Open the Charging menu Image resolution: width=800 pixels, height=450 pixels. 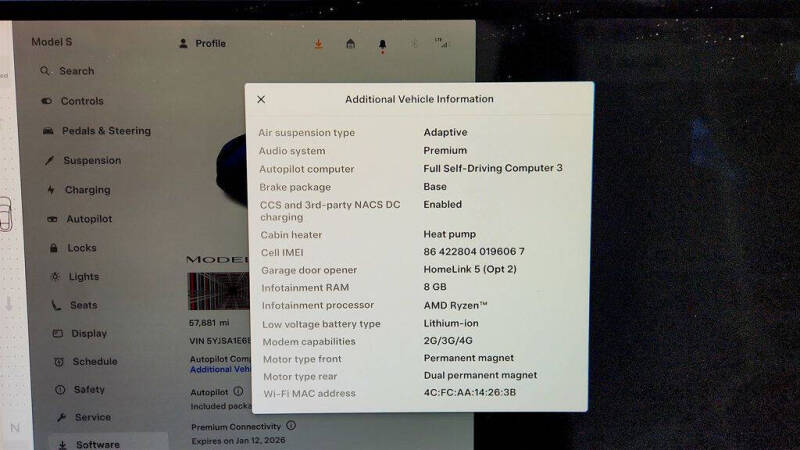(x=80, y=190)
